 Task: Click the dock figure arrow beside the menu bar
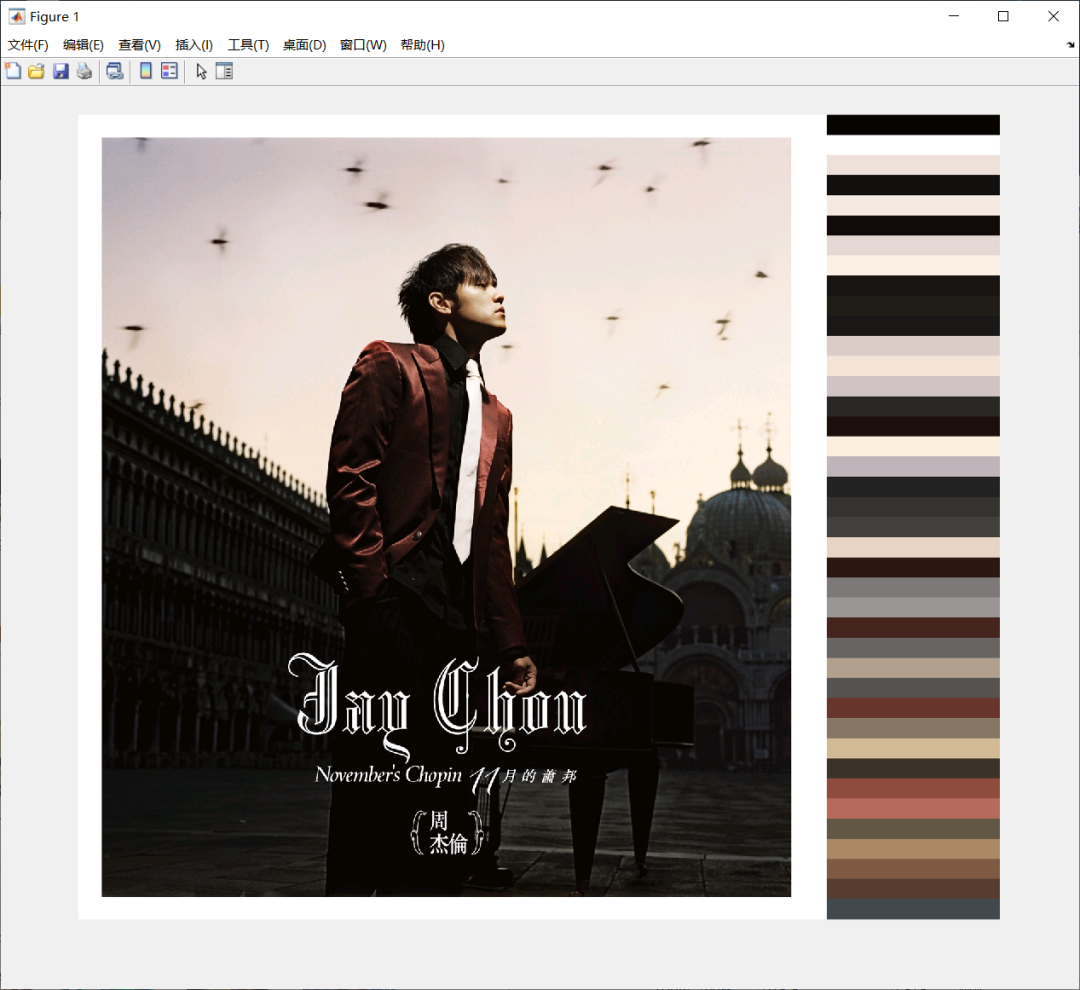click(1070, 45)
